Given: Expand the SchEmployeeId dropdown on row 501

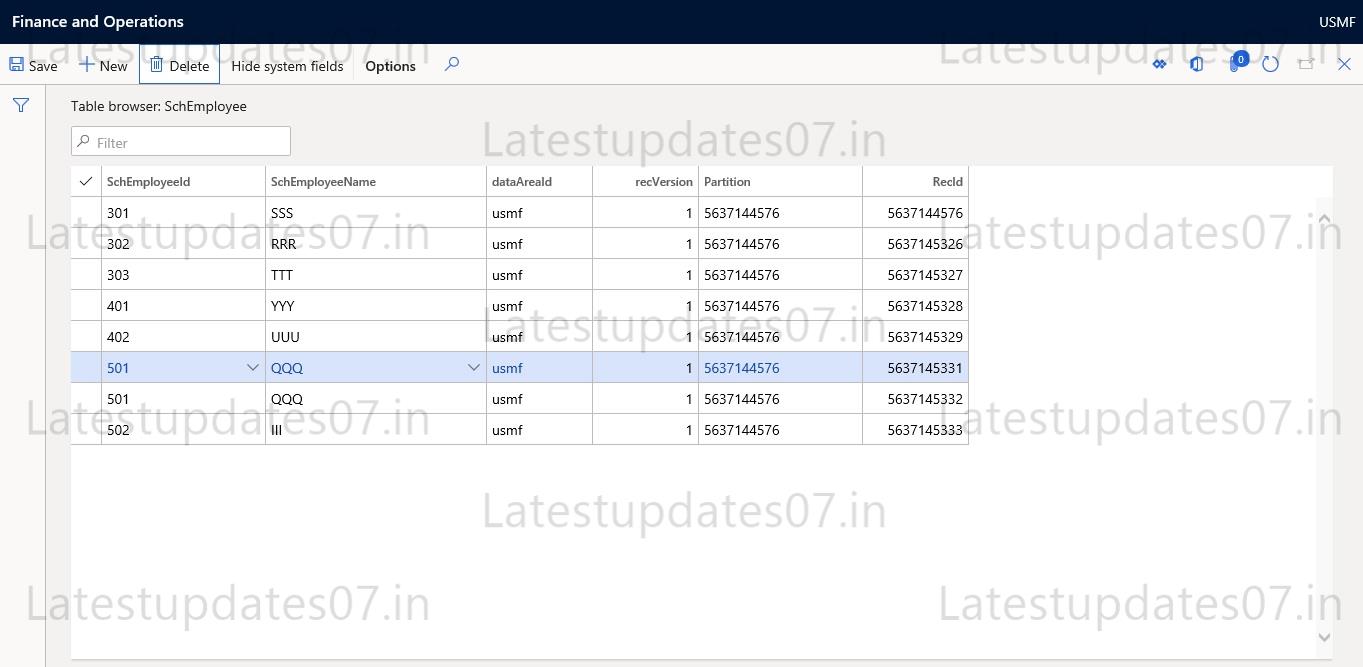Looking at the screenshot, I should tap(252, 367).
